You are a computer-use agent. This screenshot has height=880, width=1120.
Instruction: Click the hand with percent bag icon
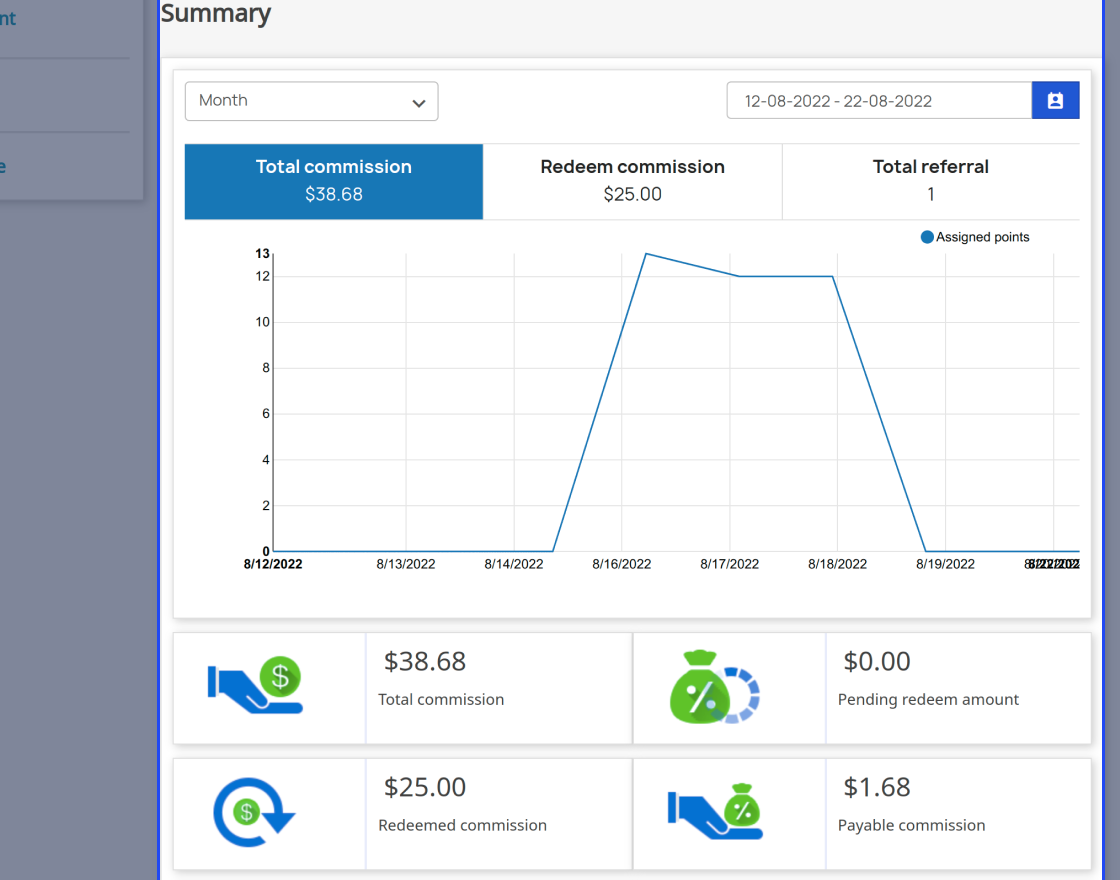[x=715, y=811]
